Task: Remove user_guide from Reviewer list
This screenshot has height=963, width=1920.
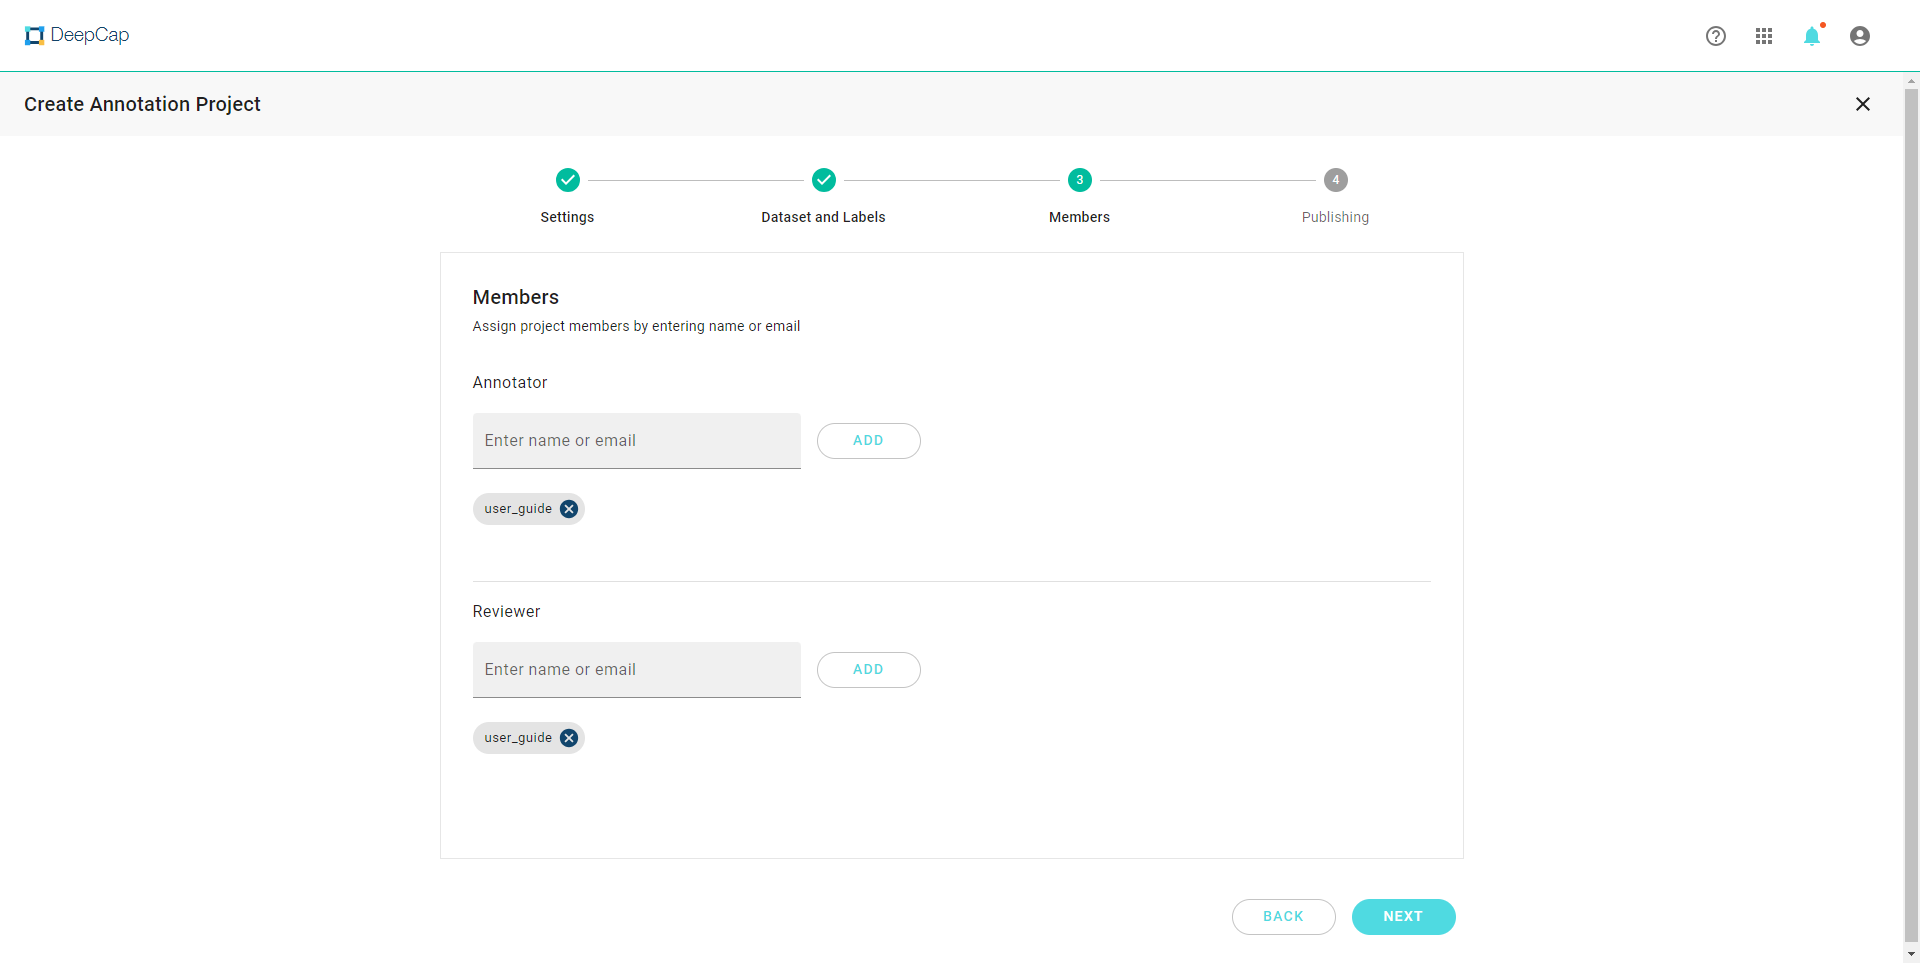Action: click(569, 738)
